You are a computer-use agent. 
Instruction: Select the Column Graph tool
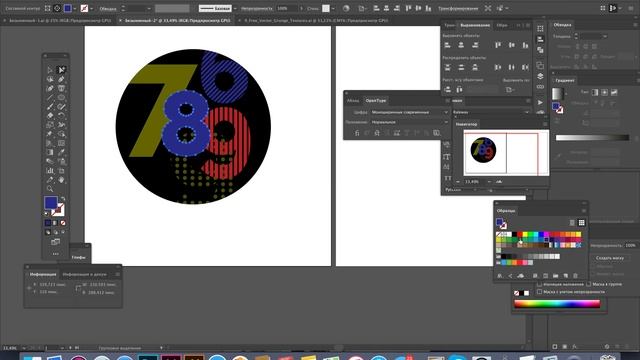click(x=50, y=171)
